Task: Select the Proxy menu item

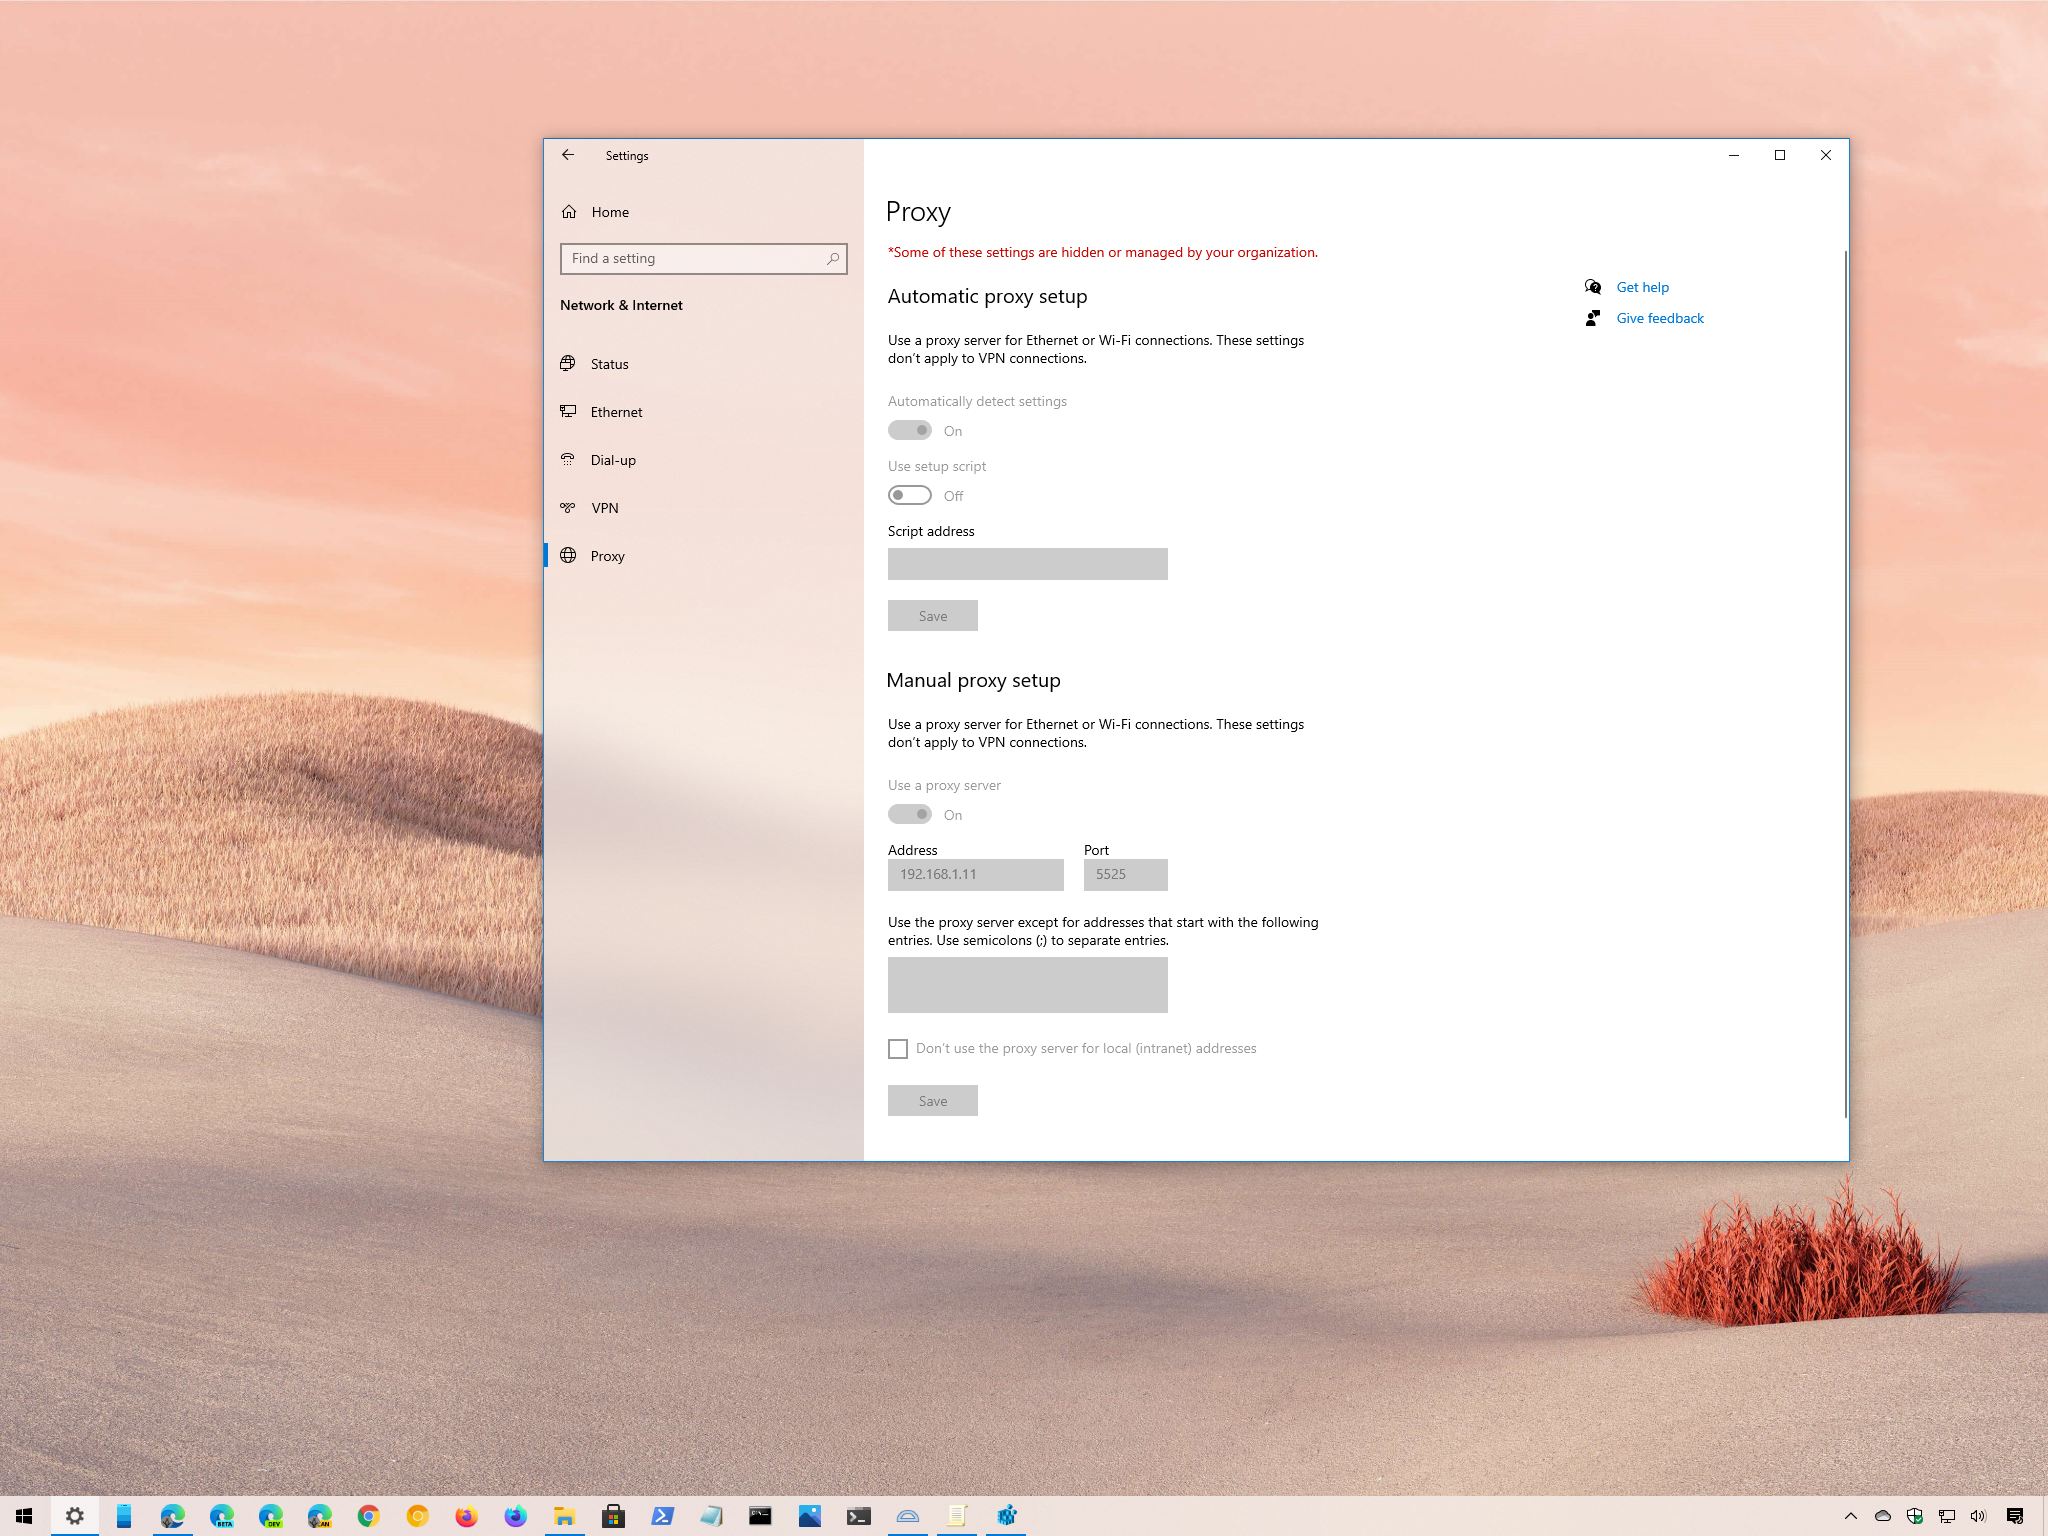Action: (x=611, y=553)
